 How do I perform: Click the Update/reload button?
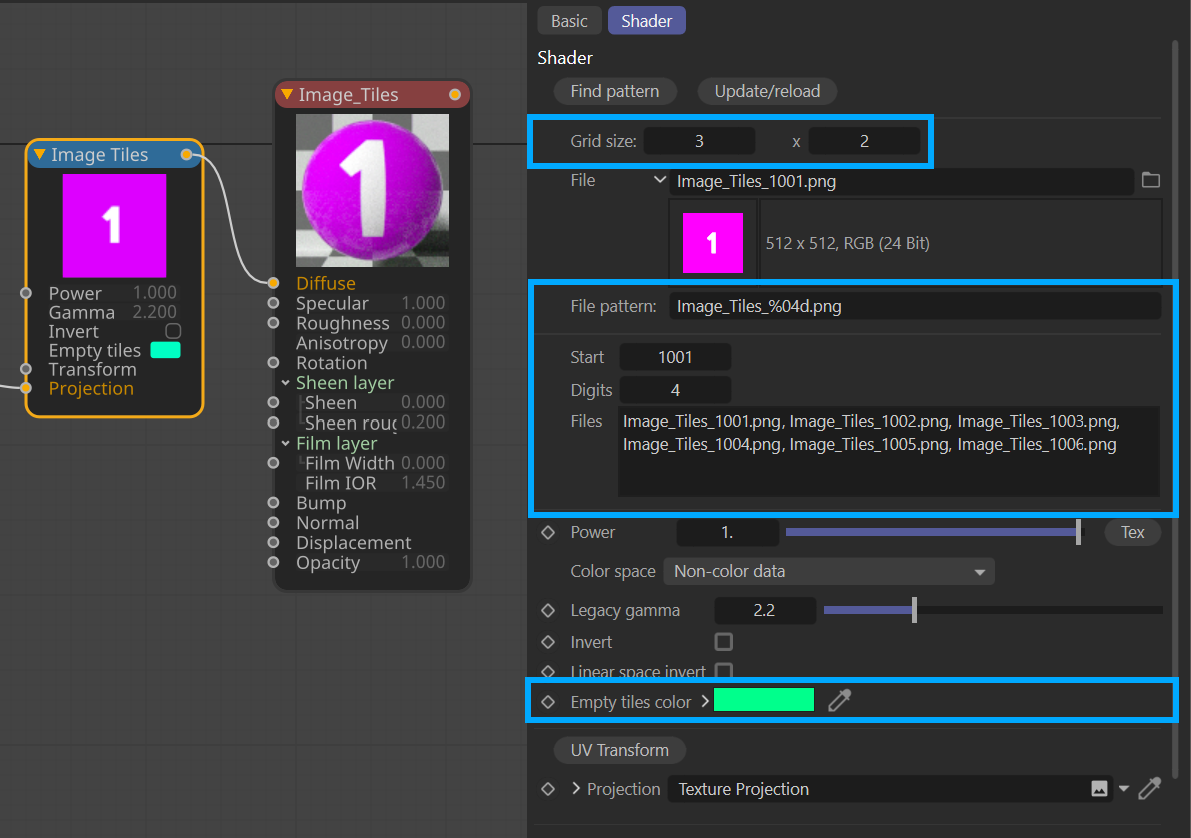pyautogui.click(x=767, y=91)
